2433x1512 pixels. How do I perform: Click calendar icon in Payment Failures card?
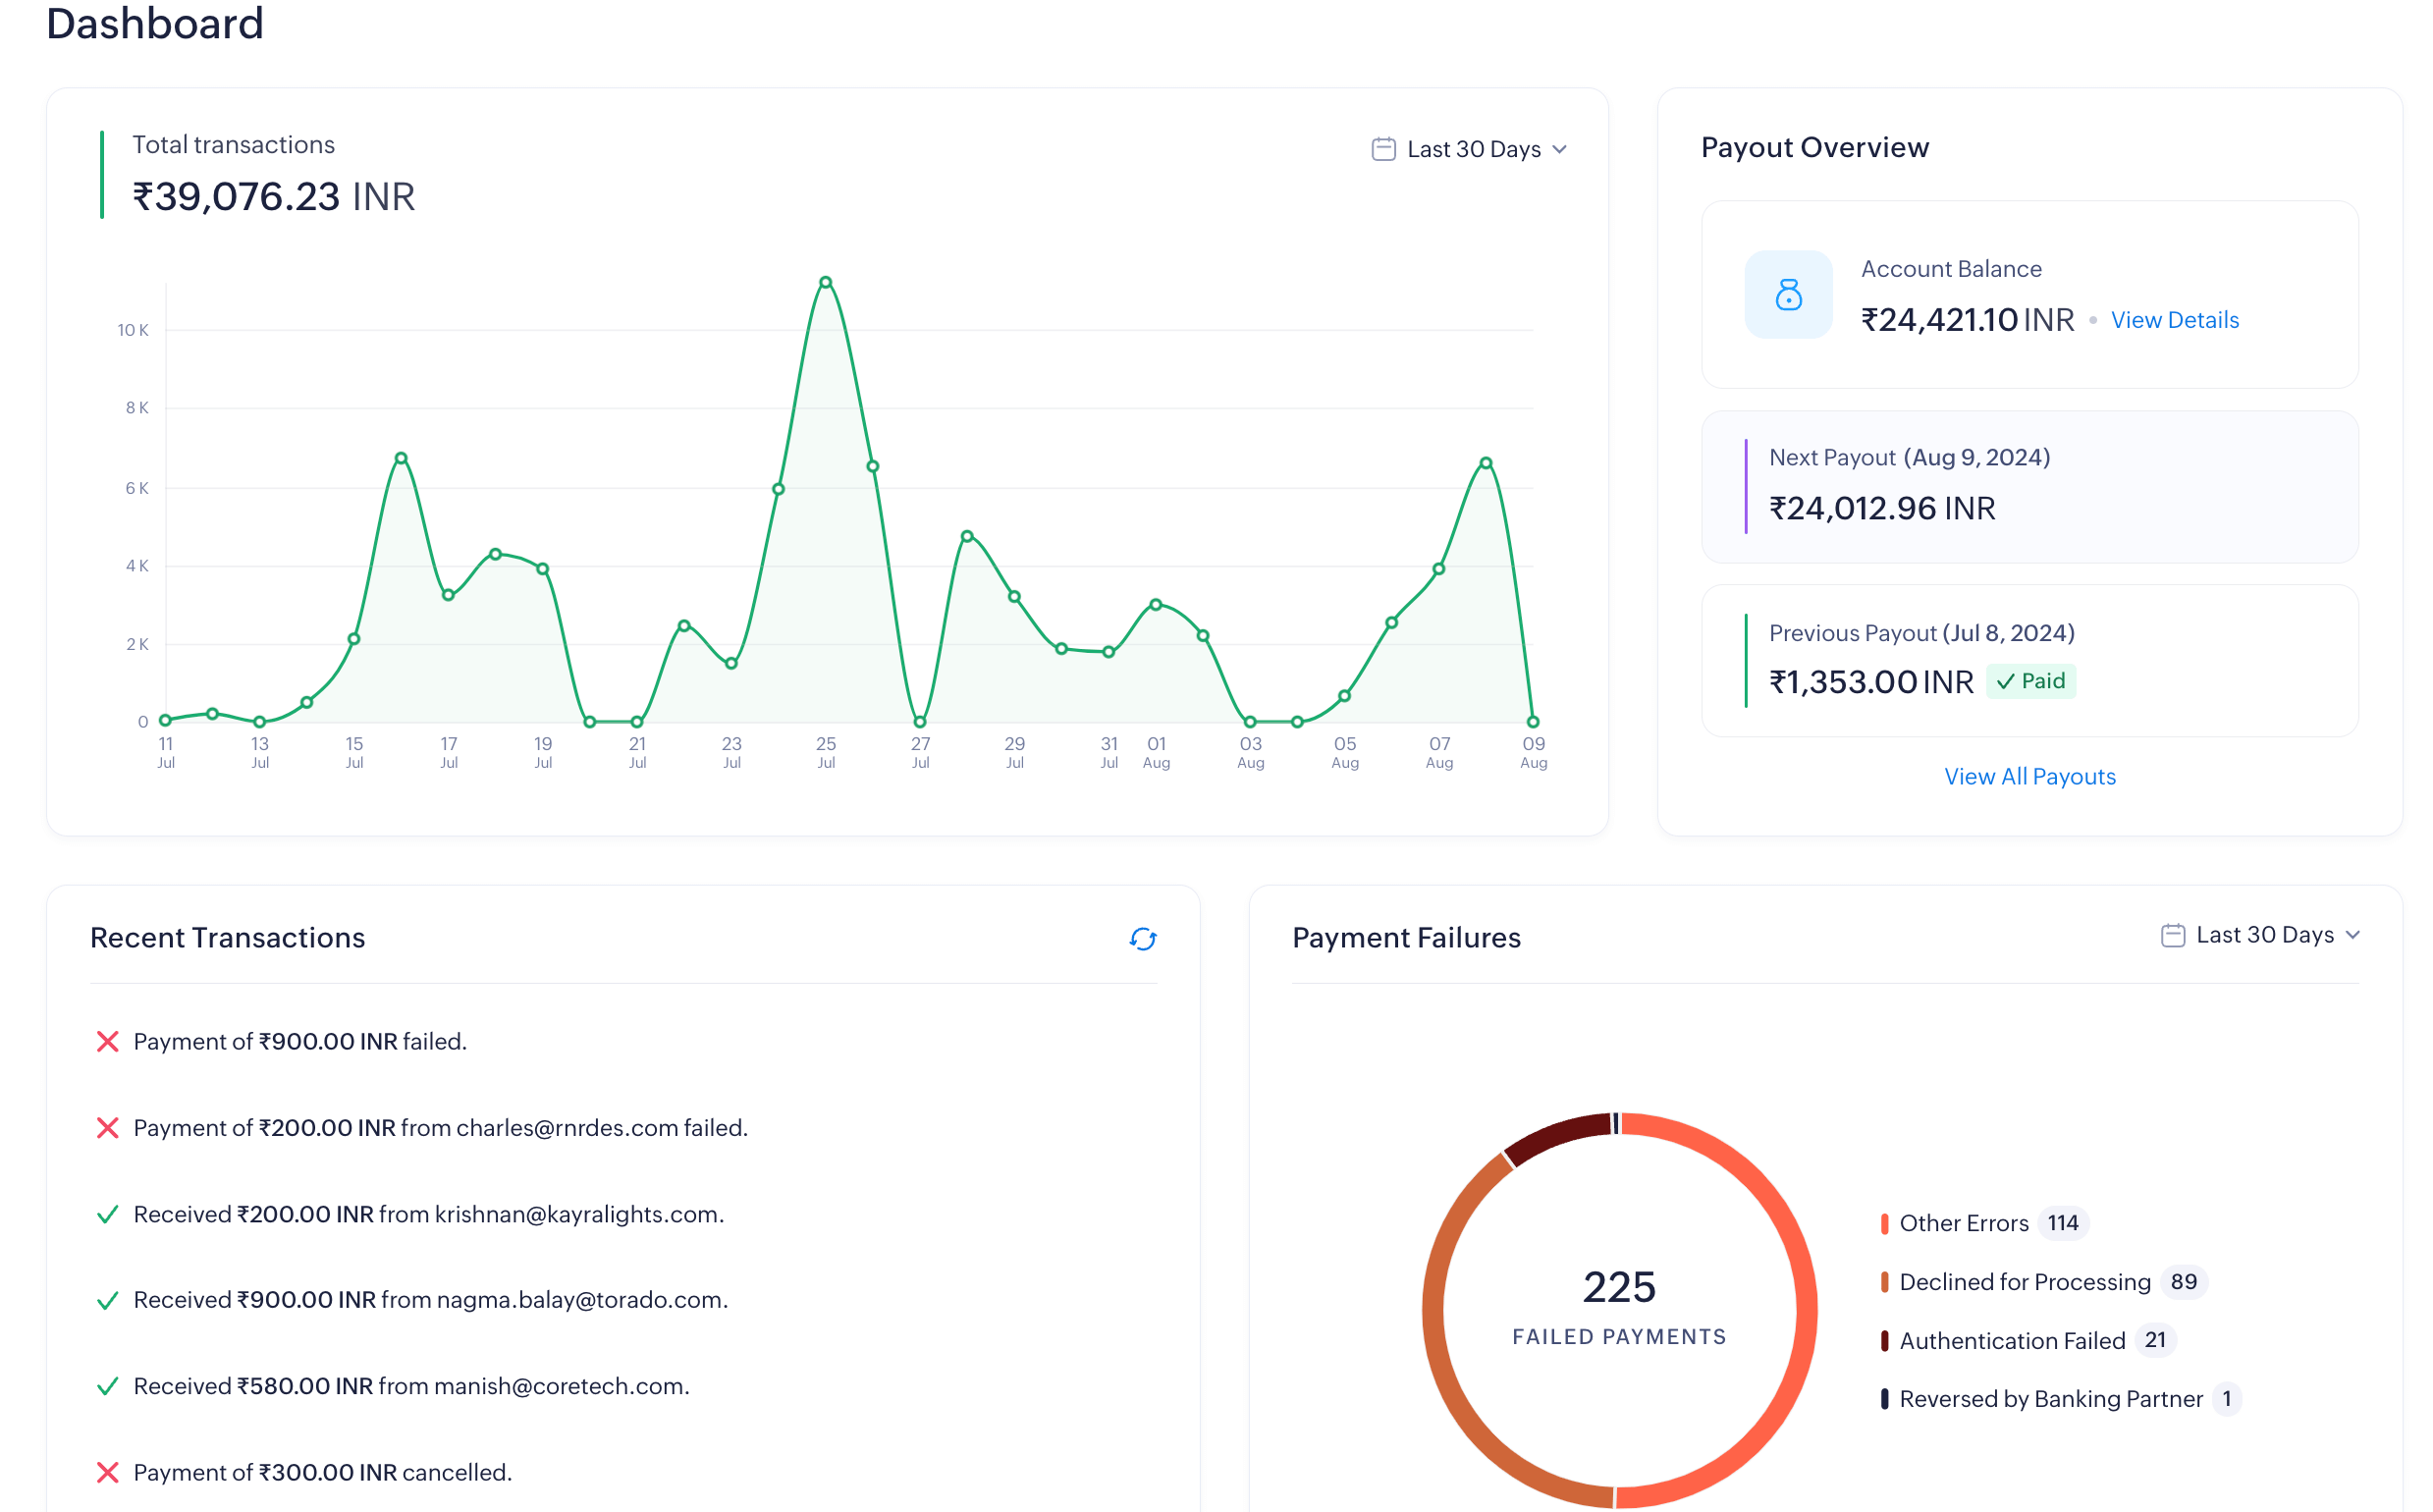coord(2172,935)
